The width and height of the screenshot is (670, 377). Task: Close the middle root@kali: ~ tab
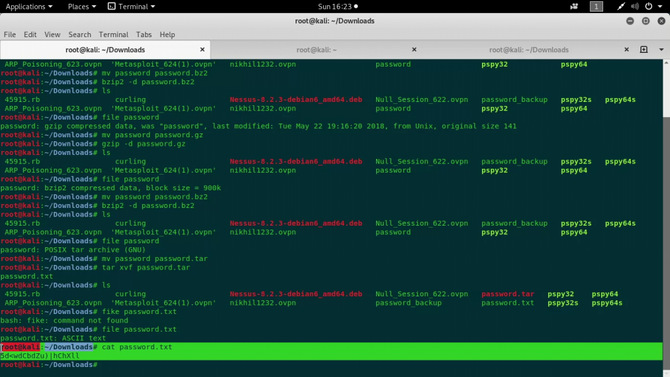(x=414, y=50)
